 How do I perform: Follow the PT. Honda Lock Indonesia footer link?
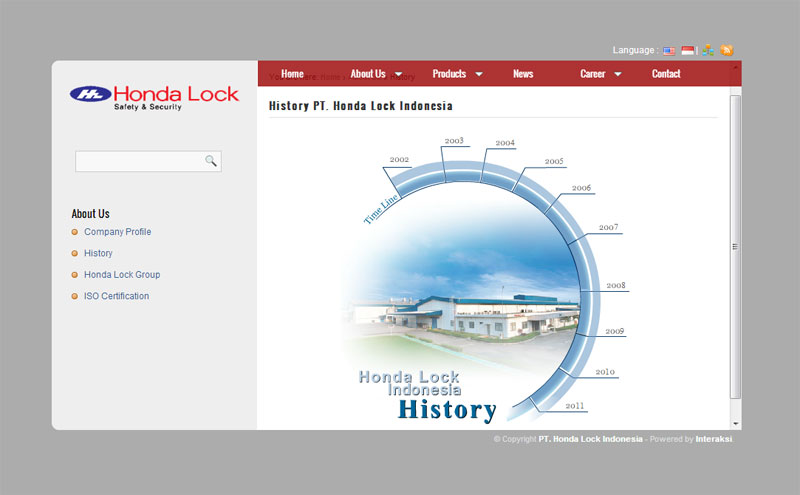[x=590, y=439]
